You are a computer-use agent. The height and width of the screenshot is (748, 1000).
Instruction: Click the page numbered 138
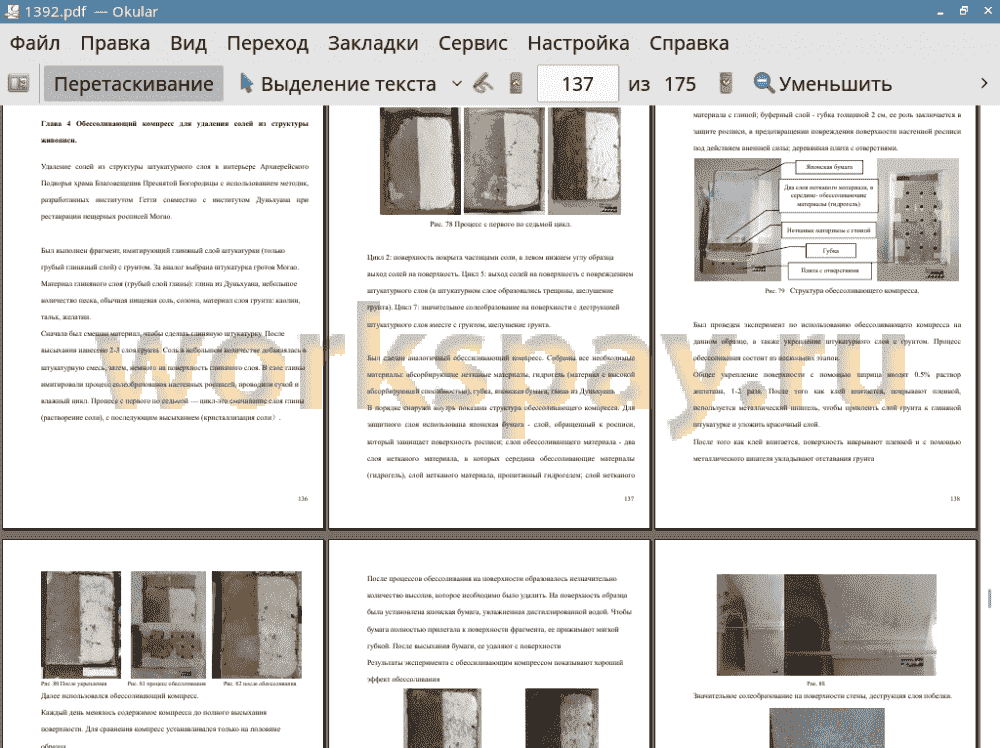816,317
